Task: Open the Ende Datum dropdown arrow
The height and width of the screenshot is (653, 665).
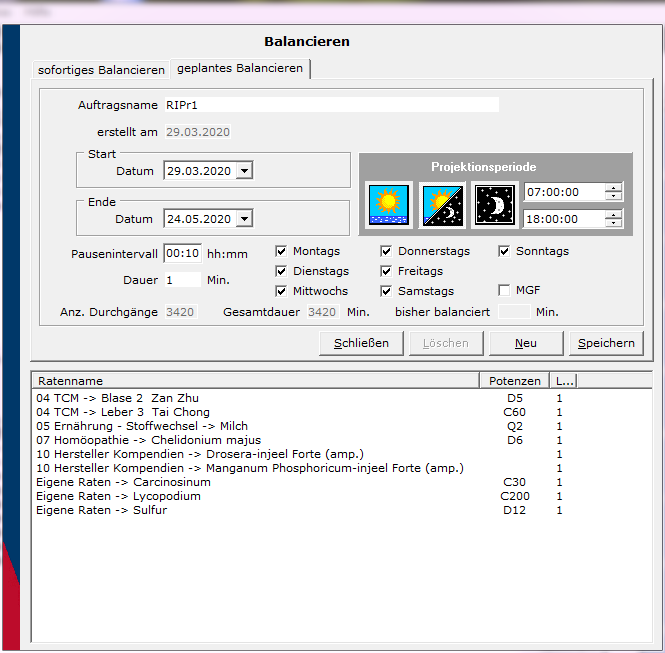Action: pos(244,219)
